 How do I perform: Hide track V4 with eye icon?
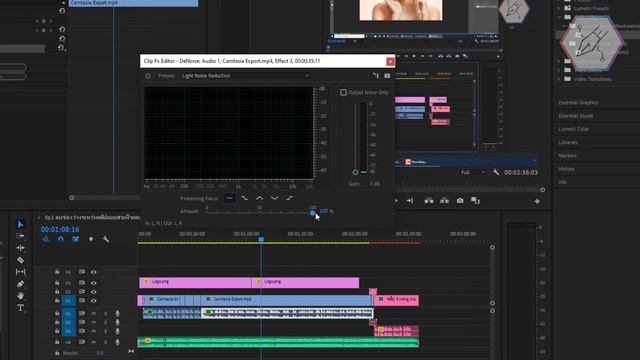pyautogui.click(x=93, y=272)
